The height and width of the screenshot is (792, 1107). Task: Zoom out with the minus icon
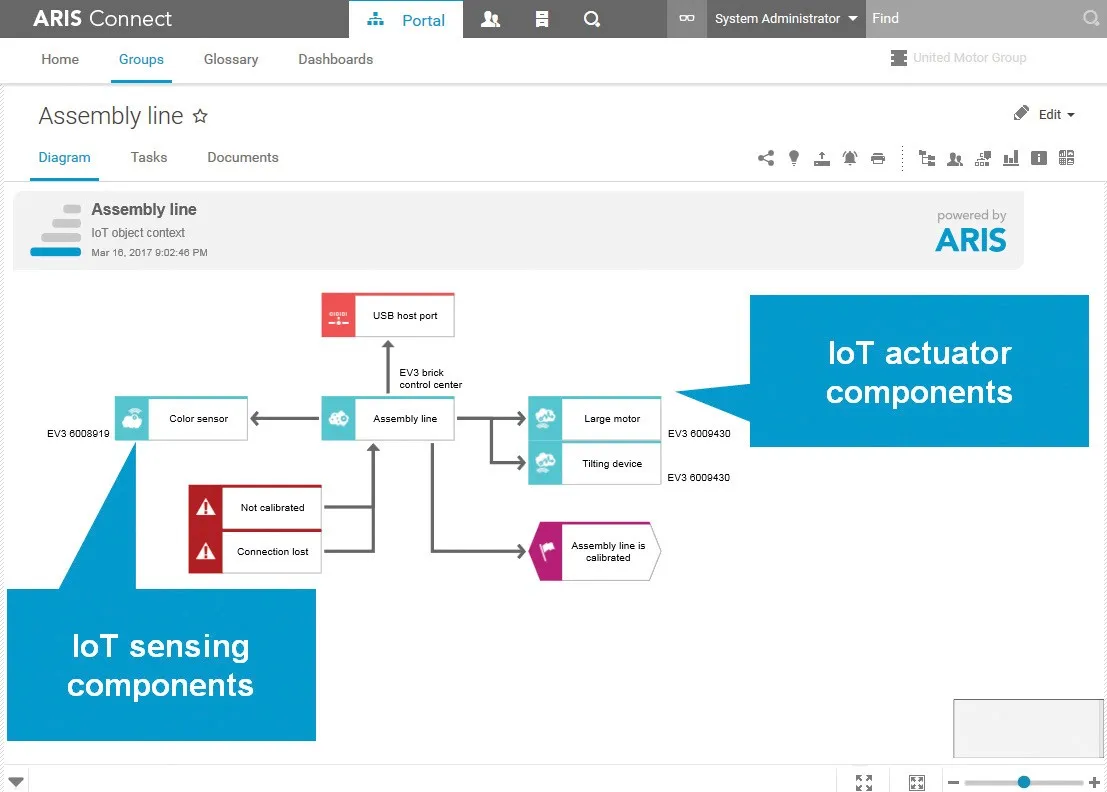953,782
